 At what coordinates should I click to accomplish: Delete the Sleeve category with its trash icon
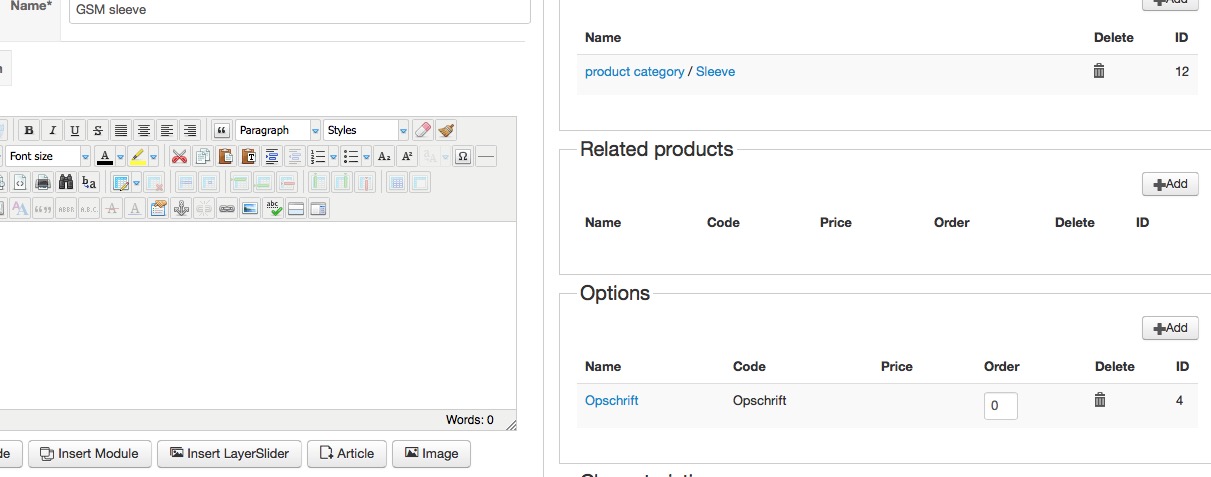point(1099,71)
